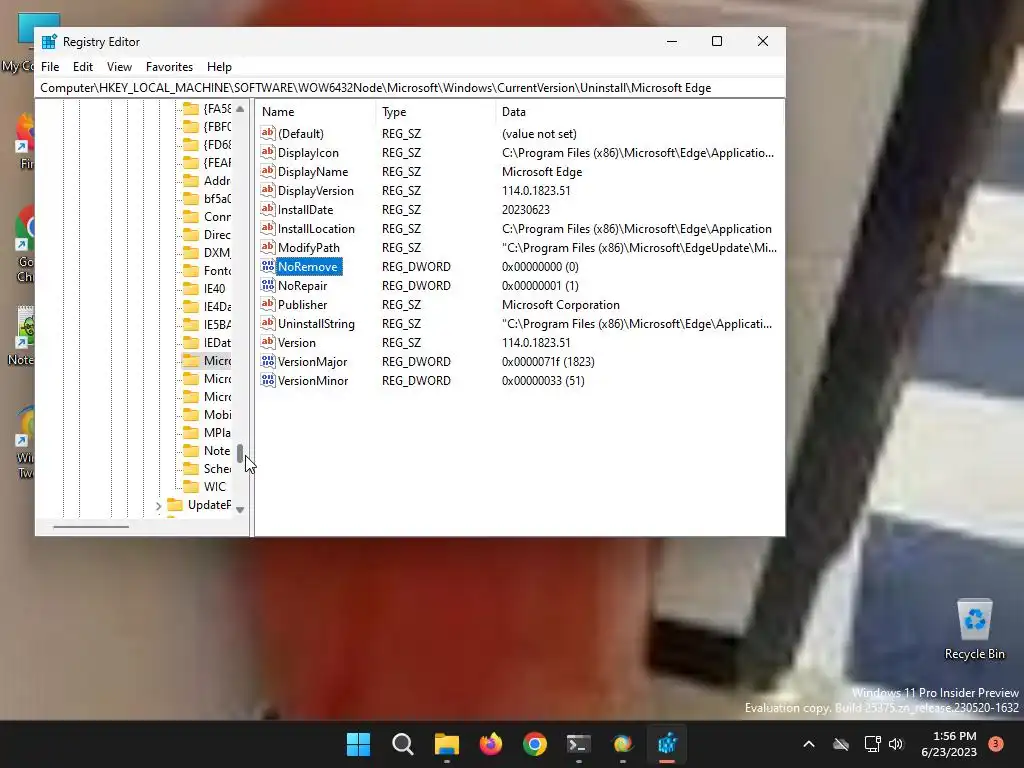Click the tree scroll up arrow

(x=240, y=108)
